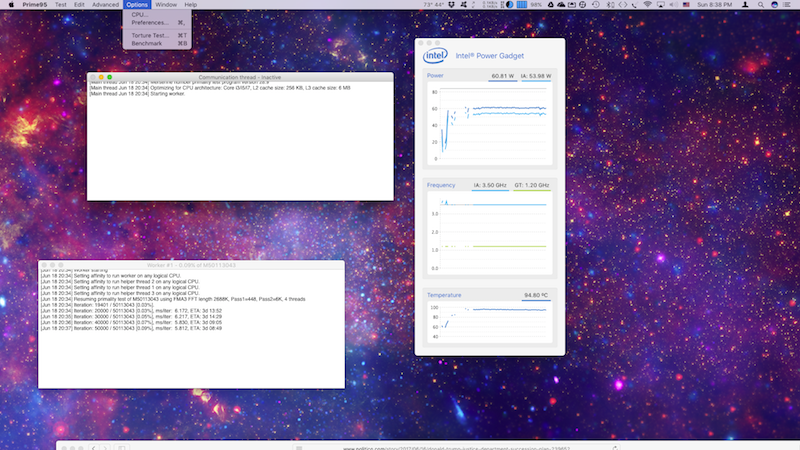Select the IA: 3.50 GHz frequency readout
Image resolution: width=800 pixels, height=450 pixels.
490,185
